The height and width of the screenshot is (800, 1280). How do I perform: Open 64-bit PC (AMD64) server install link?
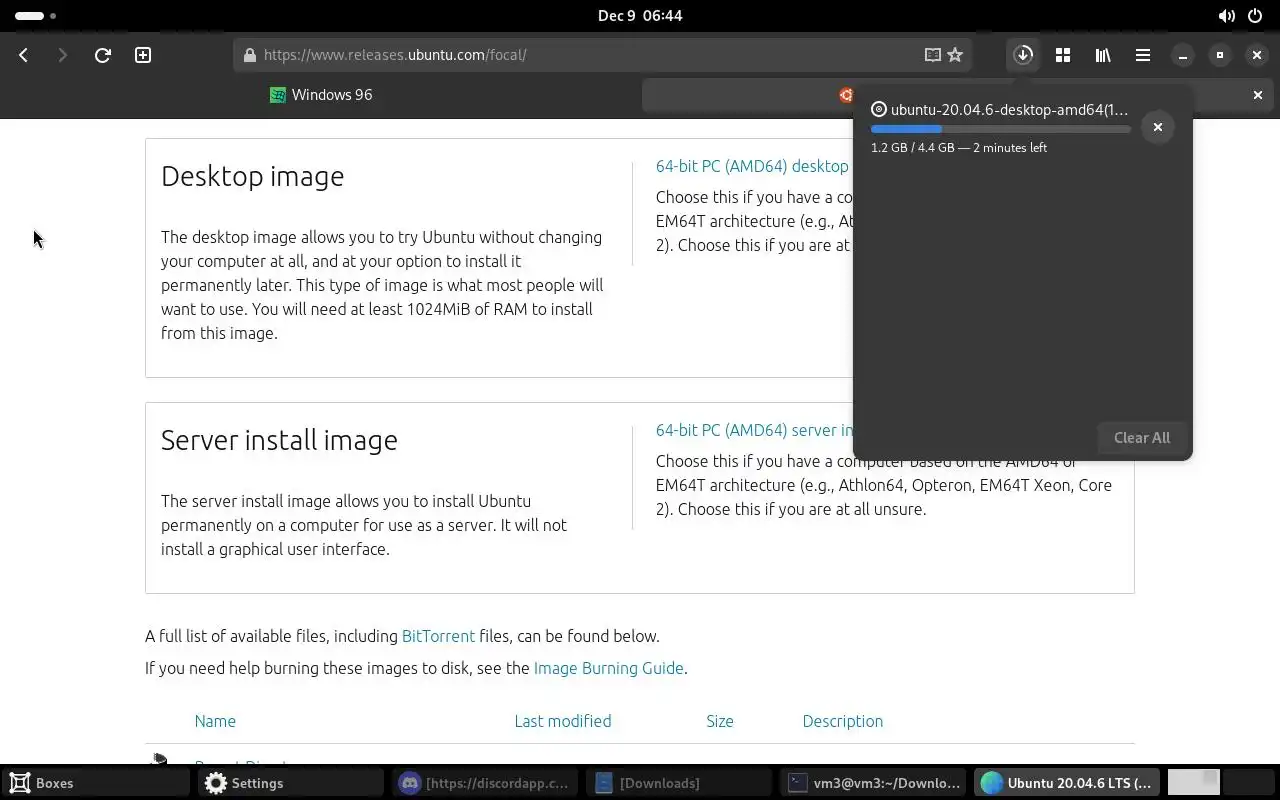(754, 430)
